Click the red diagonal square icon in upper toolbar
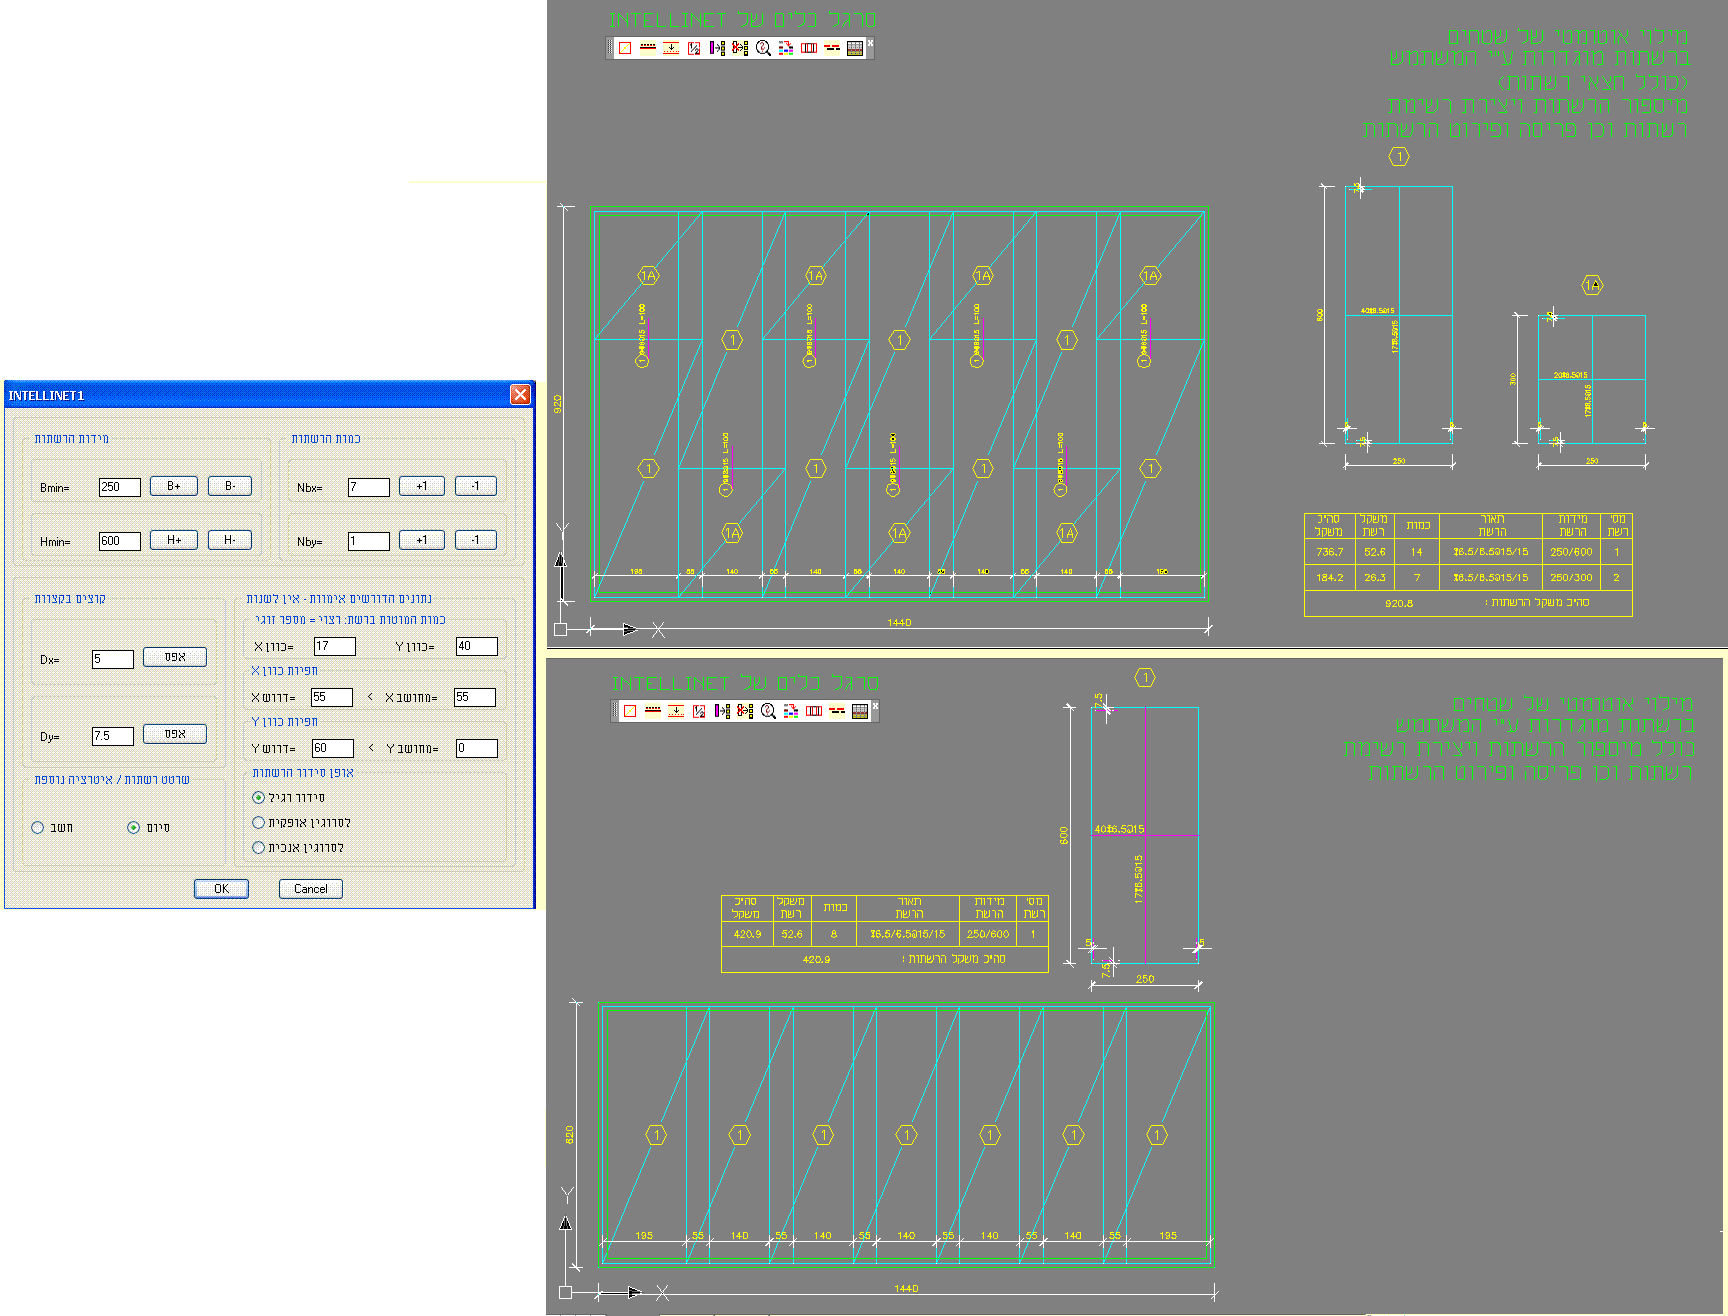This screenshot has height=1316, width=1728. [625, 48]
